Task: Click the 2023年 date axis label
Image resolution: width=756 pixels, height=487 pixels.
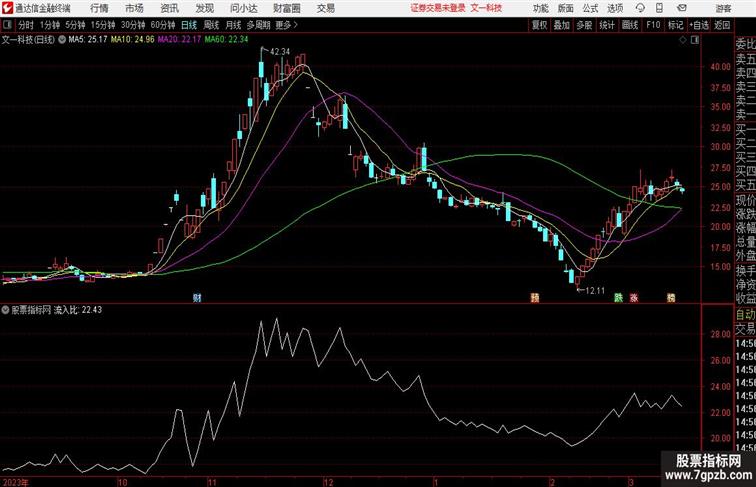Action: click(15, 482)
